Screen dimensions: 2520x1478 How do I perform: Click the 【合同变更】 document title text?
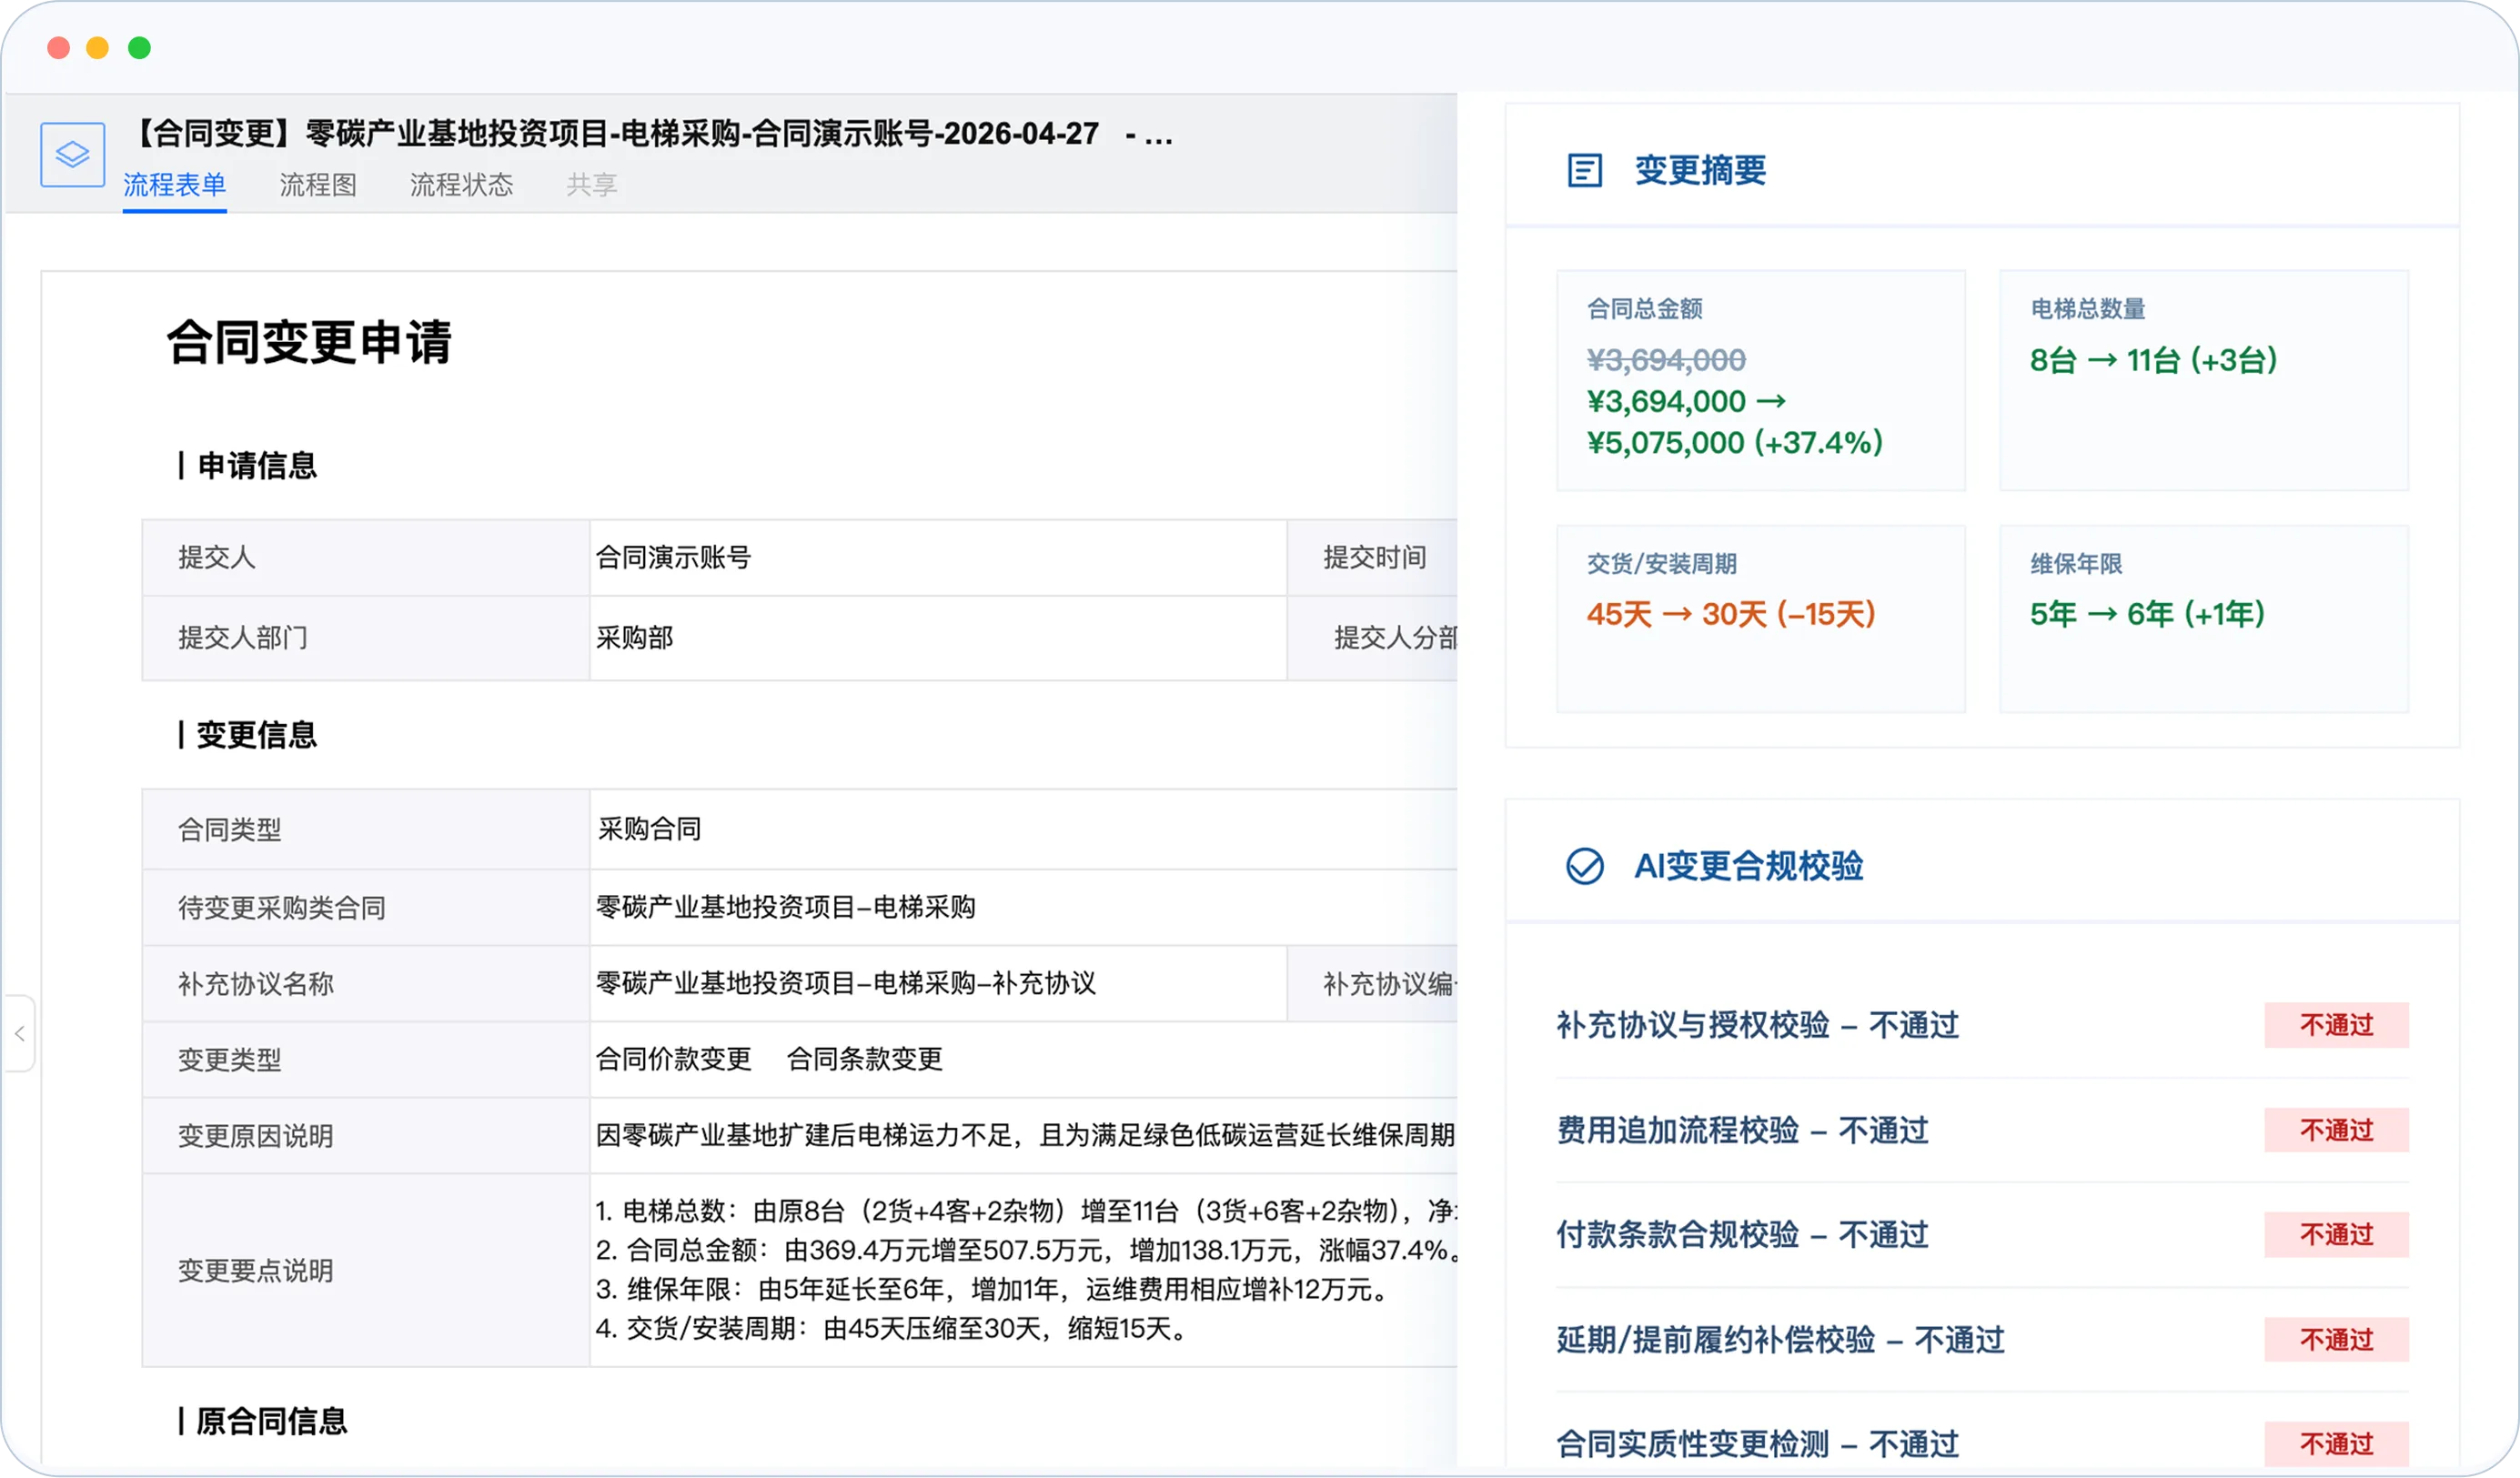(650, 133)
